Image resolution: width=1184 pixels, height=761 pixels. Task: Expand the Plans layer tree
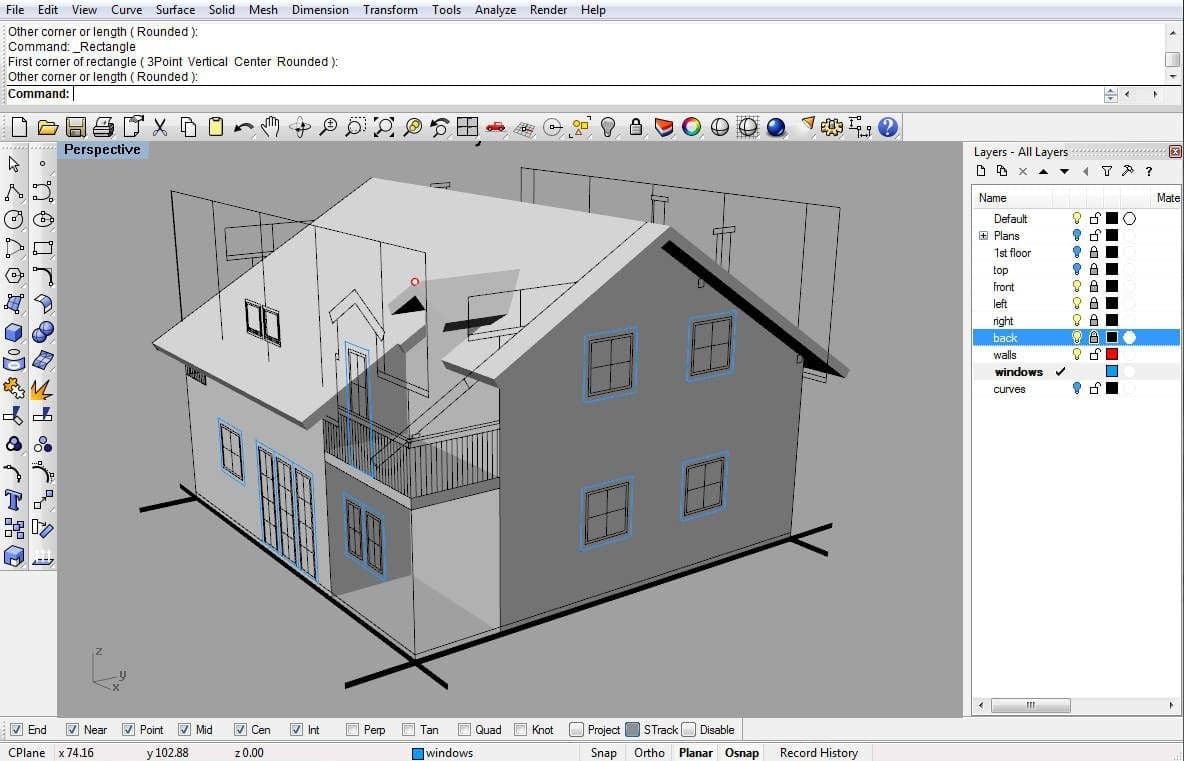(983, 236)
